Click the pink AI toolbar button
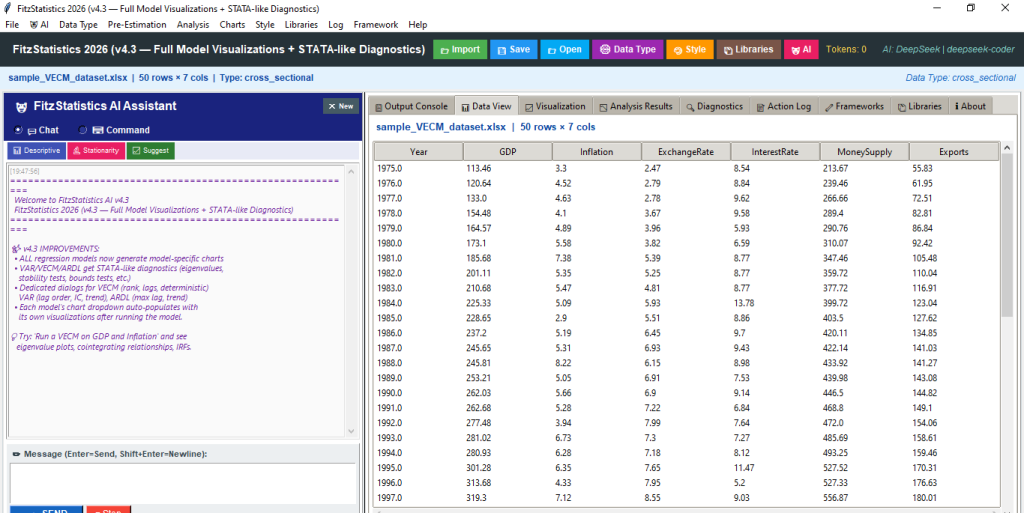The width and height of the screenshot is (1024, 513). click(x=801, y=50)
